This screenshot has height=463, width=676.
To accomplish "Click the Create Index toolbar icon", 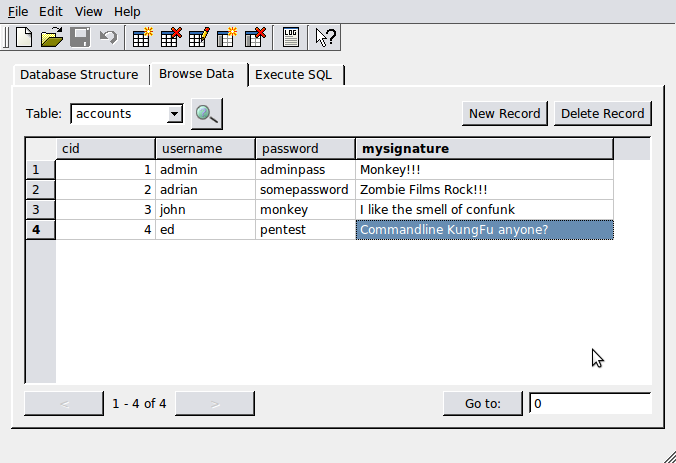I will 227,38.
